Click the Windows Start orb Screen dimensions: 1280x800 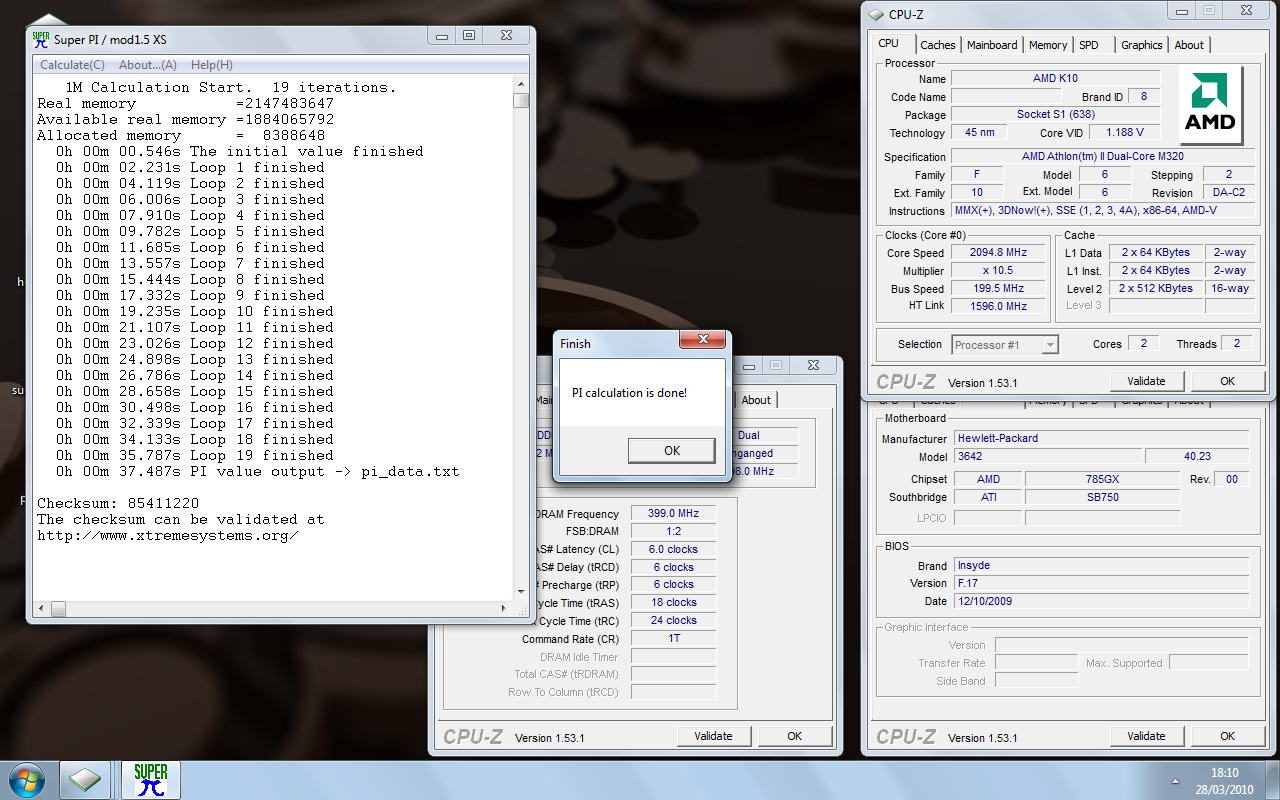pos(25,779)
